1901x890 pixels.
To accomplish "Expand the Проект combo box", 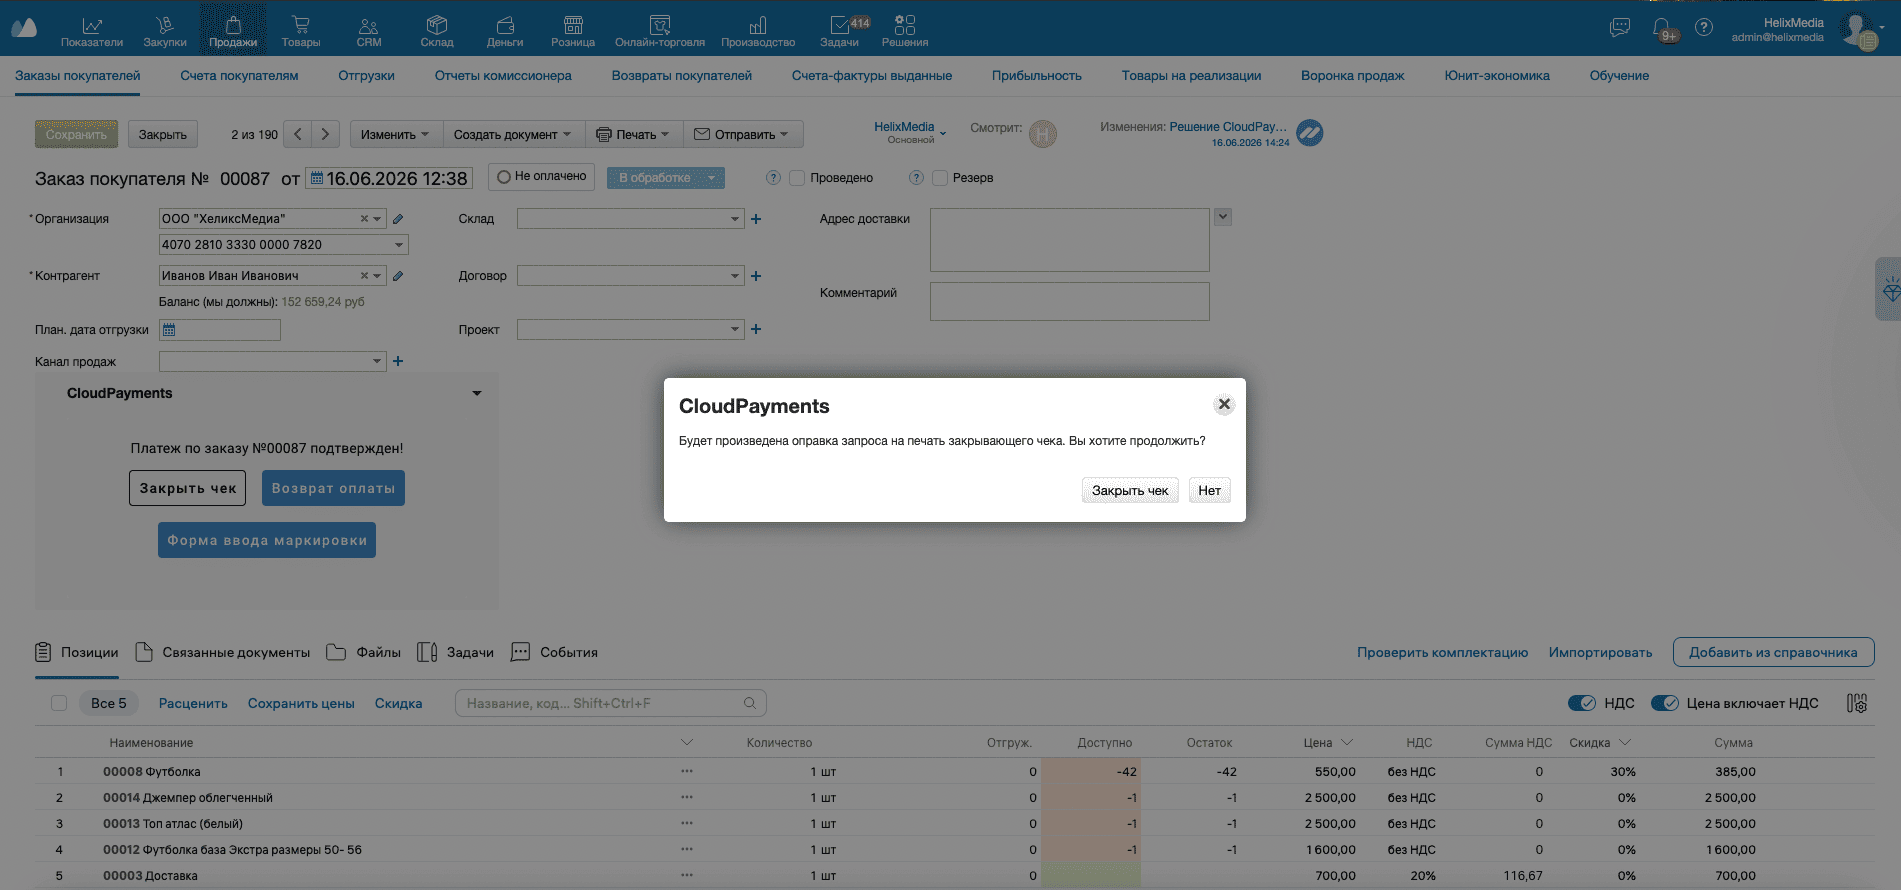I will [x=735, y=329].
